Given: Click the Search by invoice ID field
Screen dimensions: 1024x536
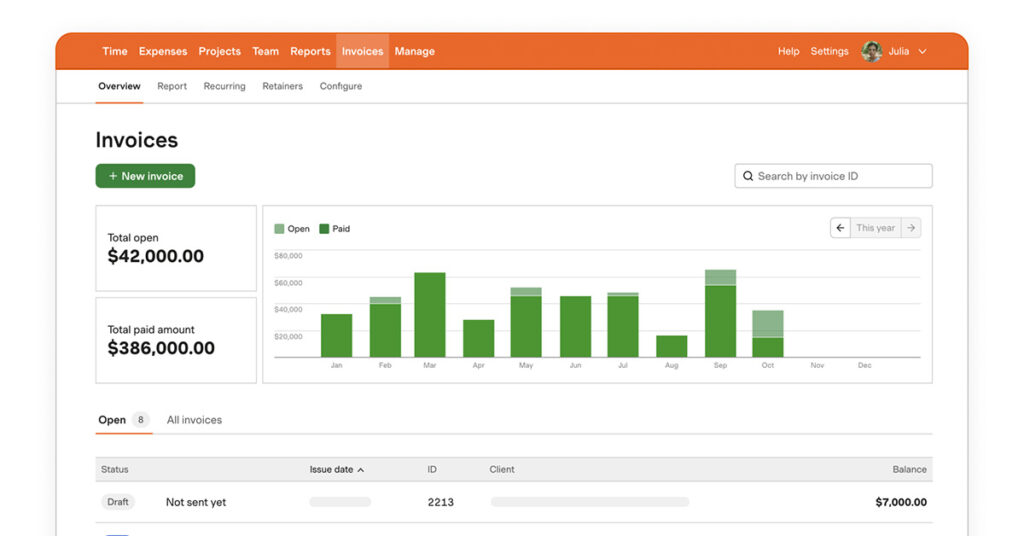Looking at the screenshot, I should 840,177.
